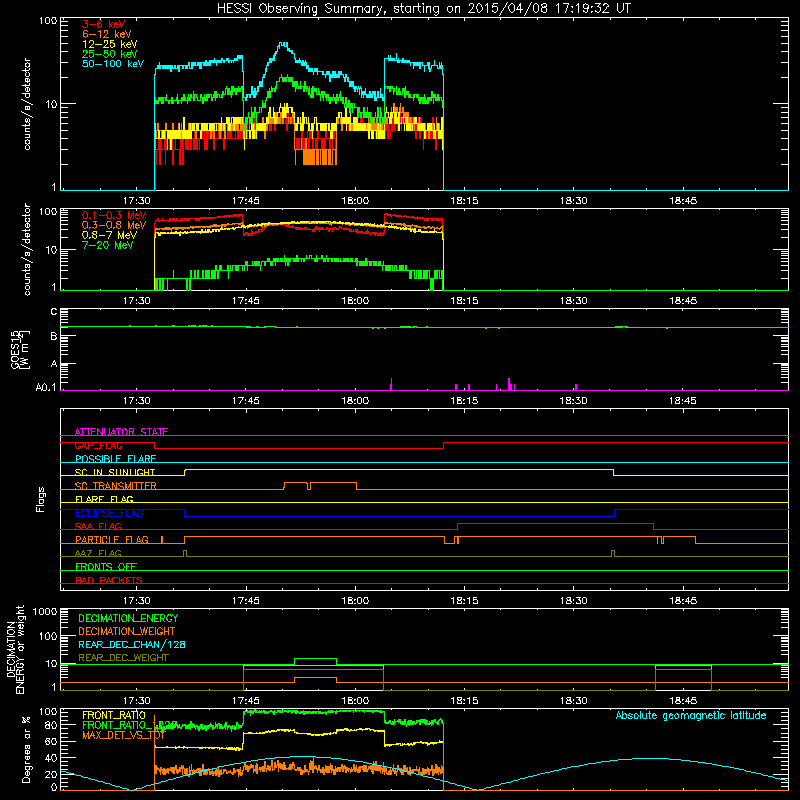This screenshot has width=800, height=800.
Task: Click the ECLIPSE_FLAG label
Action: [x=109, y=513]
